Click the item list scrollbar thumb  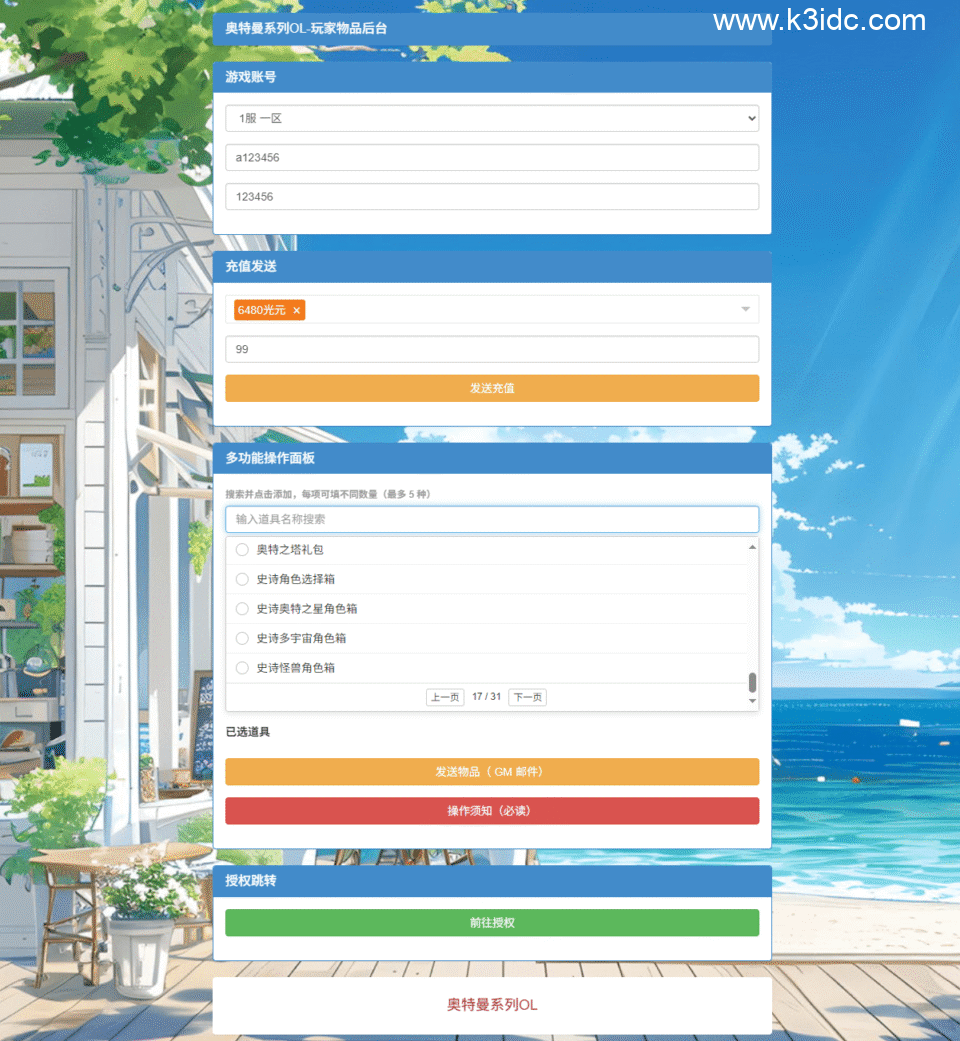tap(752, 682)
